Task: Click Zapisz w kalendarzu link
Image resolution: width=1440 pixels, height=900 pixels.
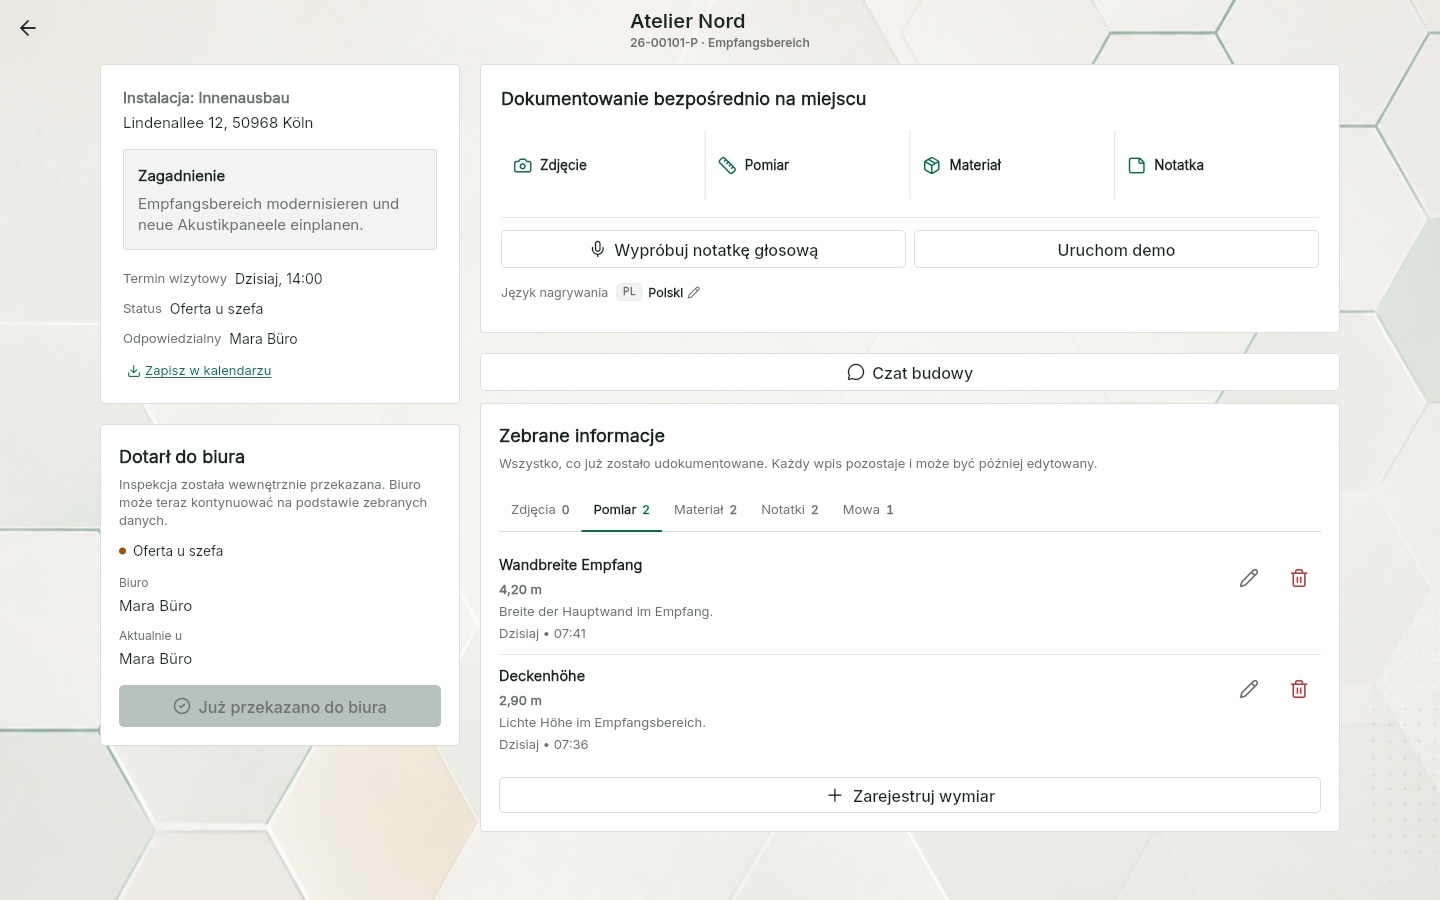Action: pos(199,371)
